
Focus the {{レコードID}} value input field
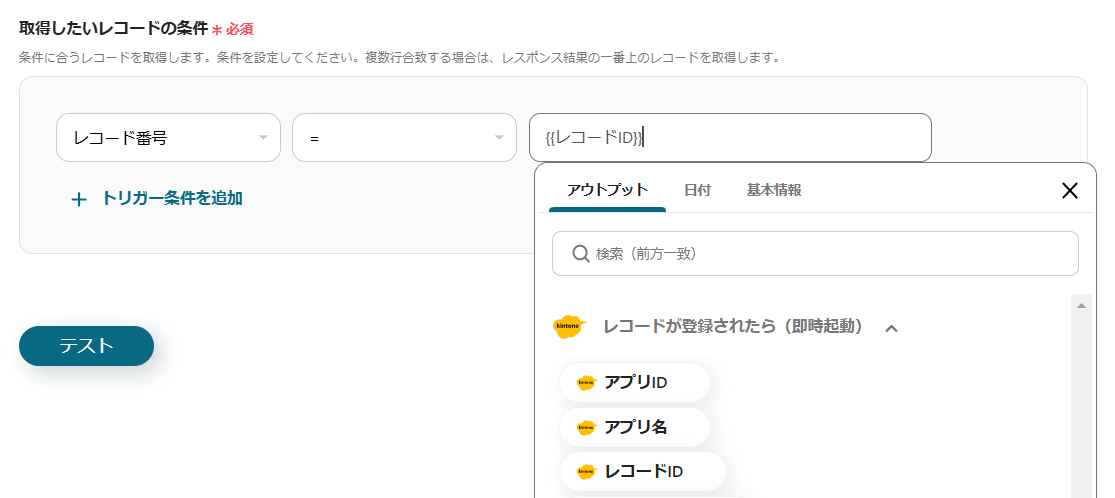point(730,138)
